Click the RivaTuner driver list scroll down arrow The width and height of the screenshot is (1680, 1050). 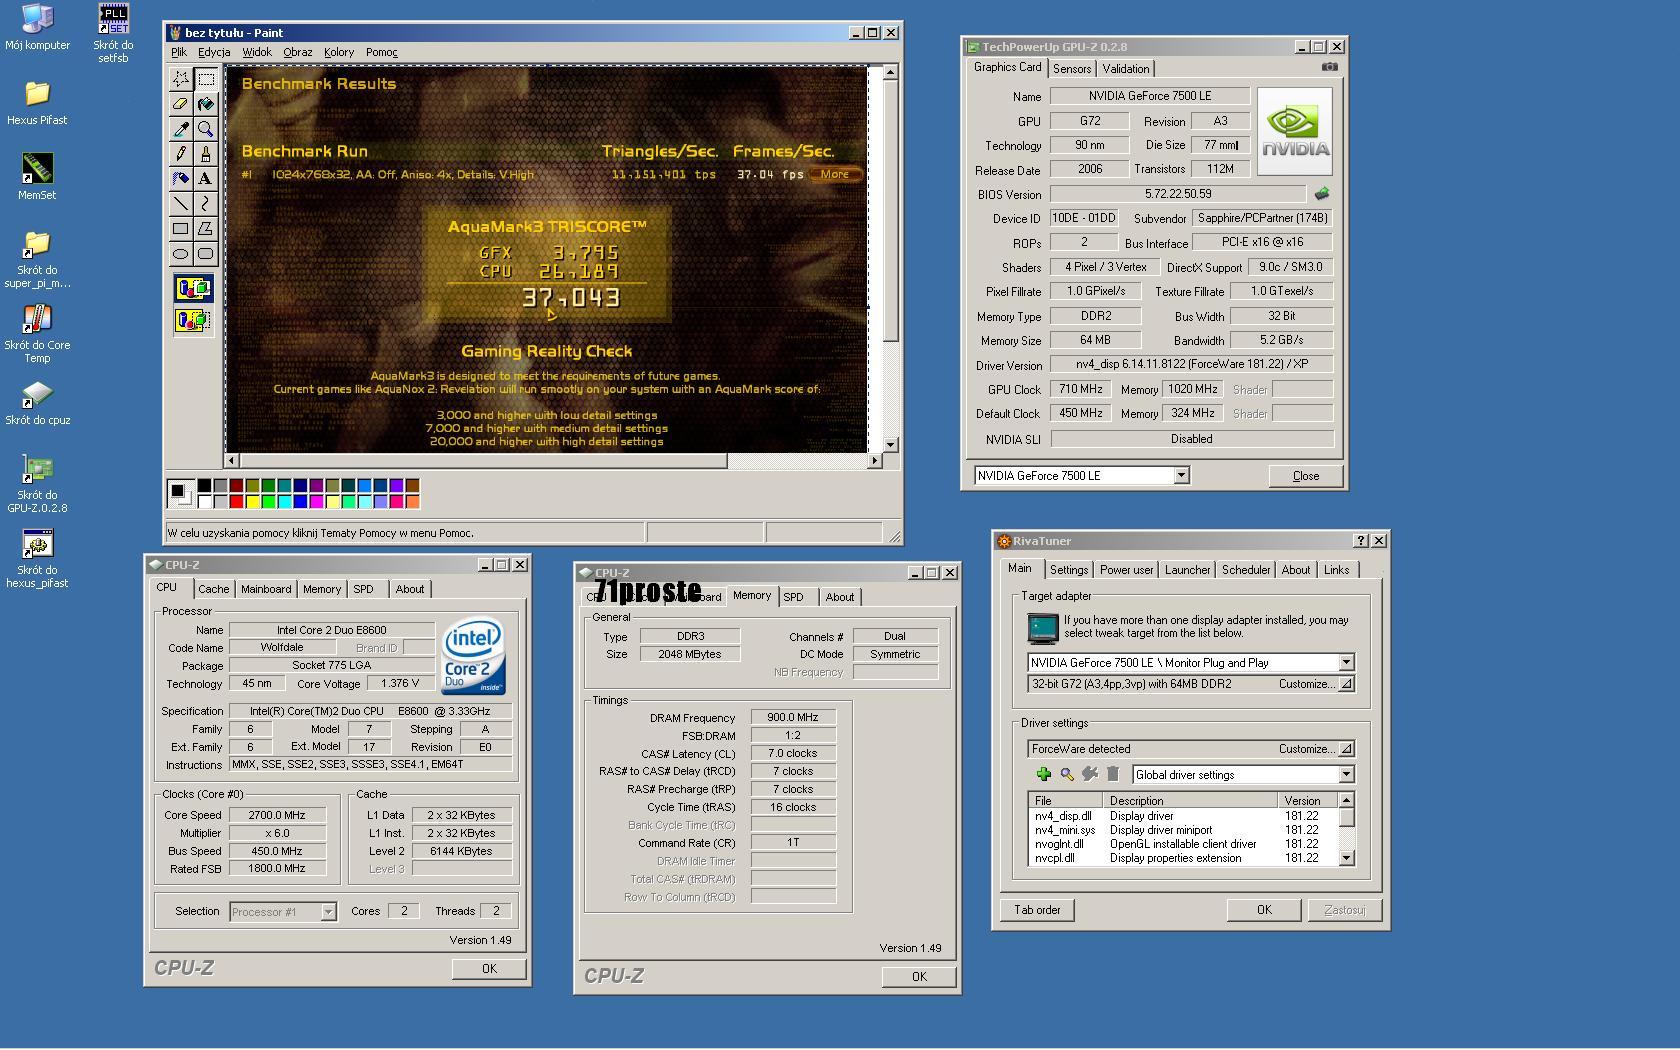coord(1347,857)
